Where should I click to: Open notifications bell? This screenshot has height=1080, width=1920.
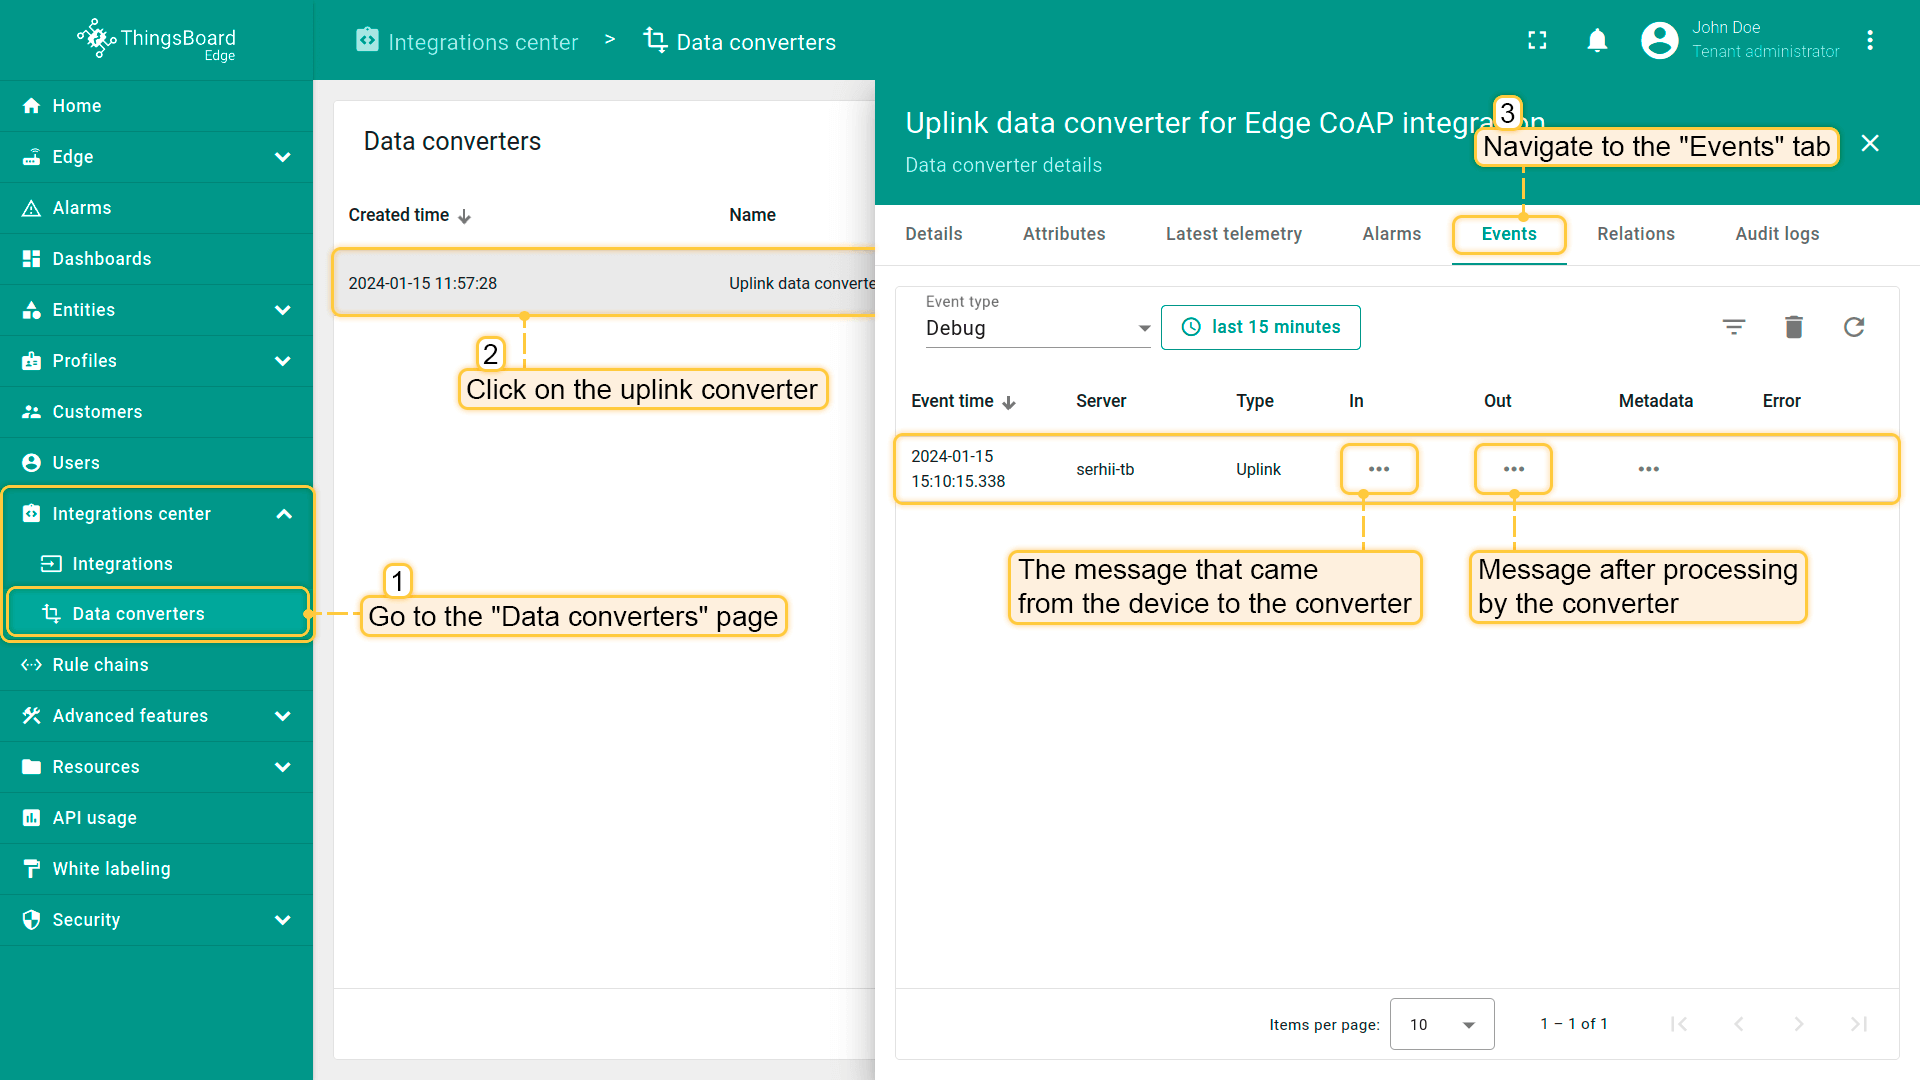click(1597, 40)
